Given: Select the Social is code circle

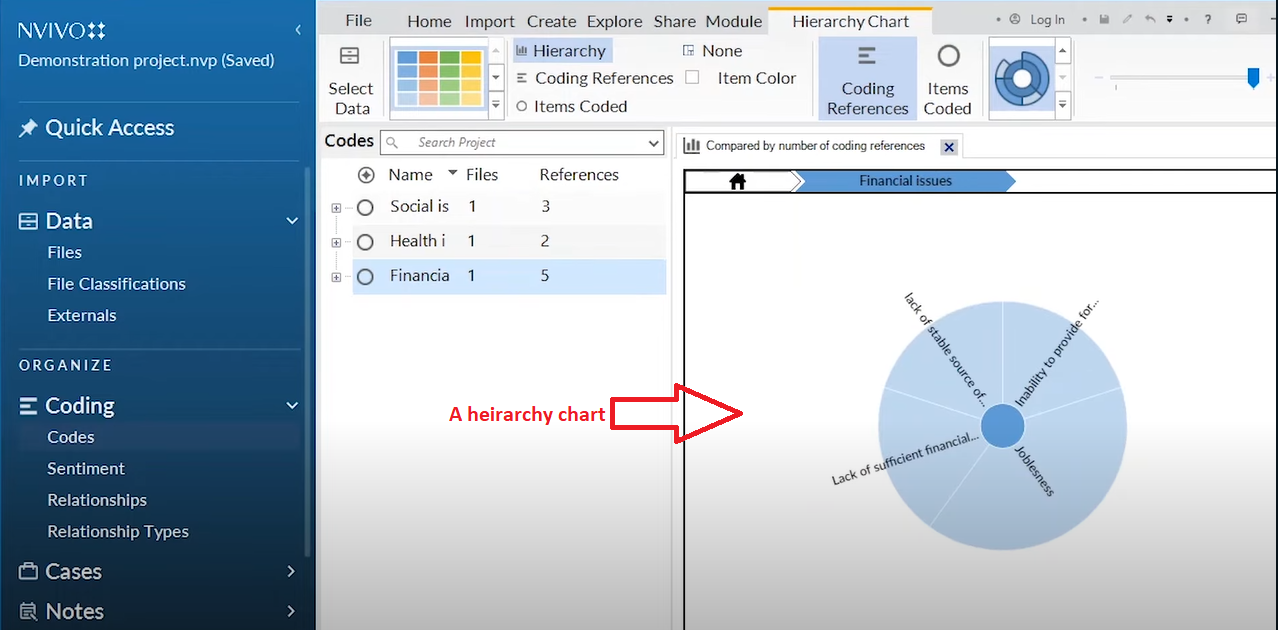Looking at the screenshot, I should coord(365,207).
